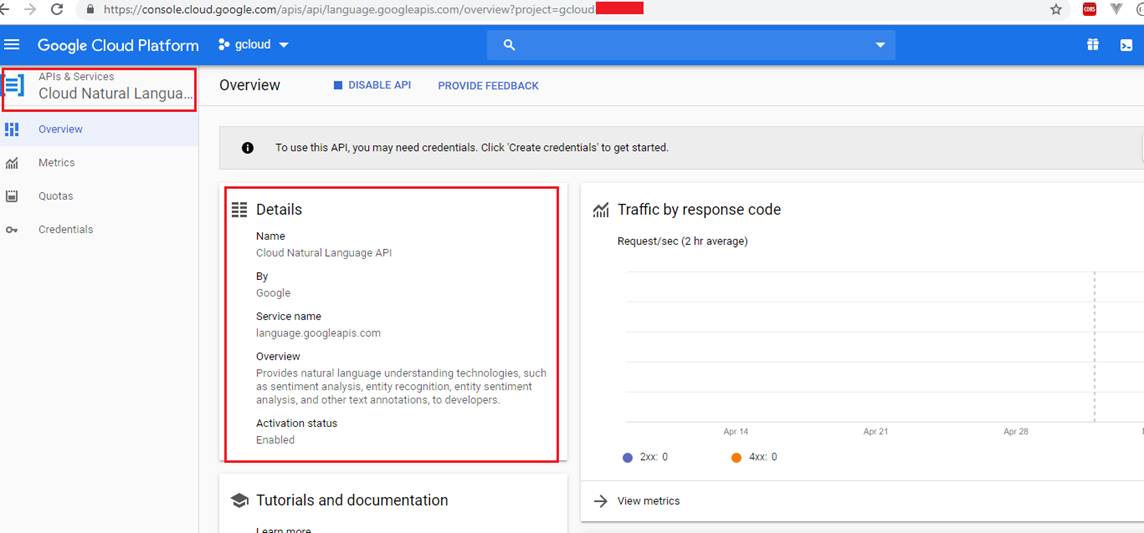The height and width of the screenshot is (533, 1144).
Task: Open the Credentials sidebar item
Action: 99,230
